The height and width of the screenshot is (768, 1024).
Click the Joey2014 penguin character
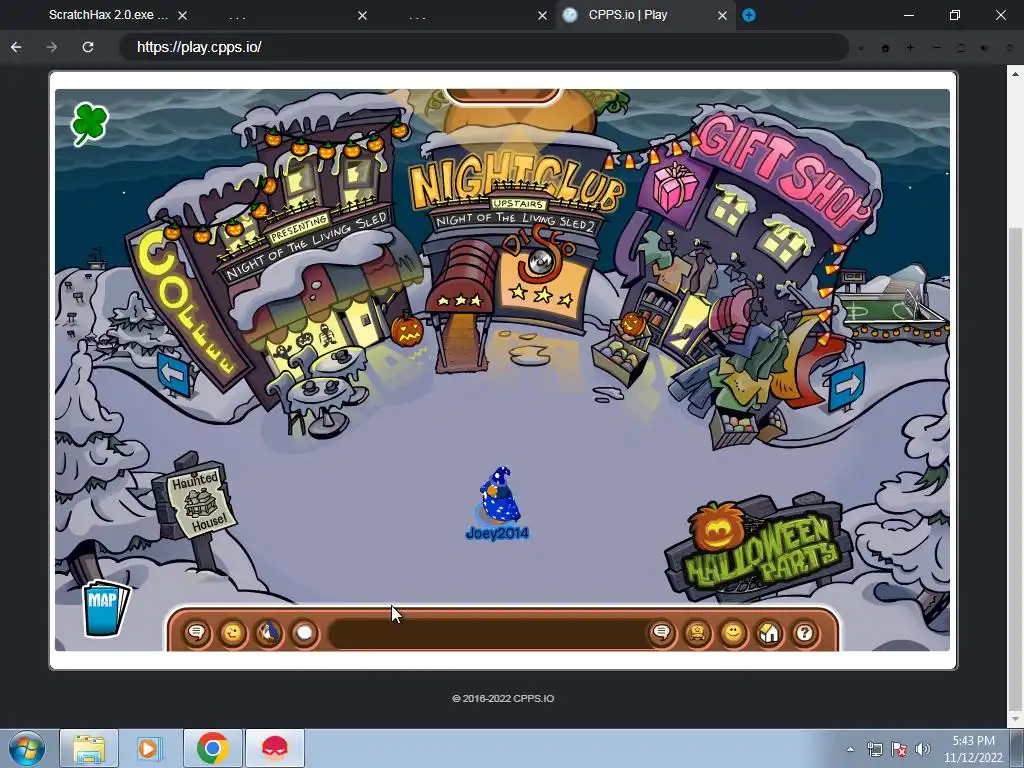coord(499,496)
